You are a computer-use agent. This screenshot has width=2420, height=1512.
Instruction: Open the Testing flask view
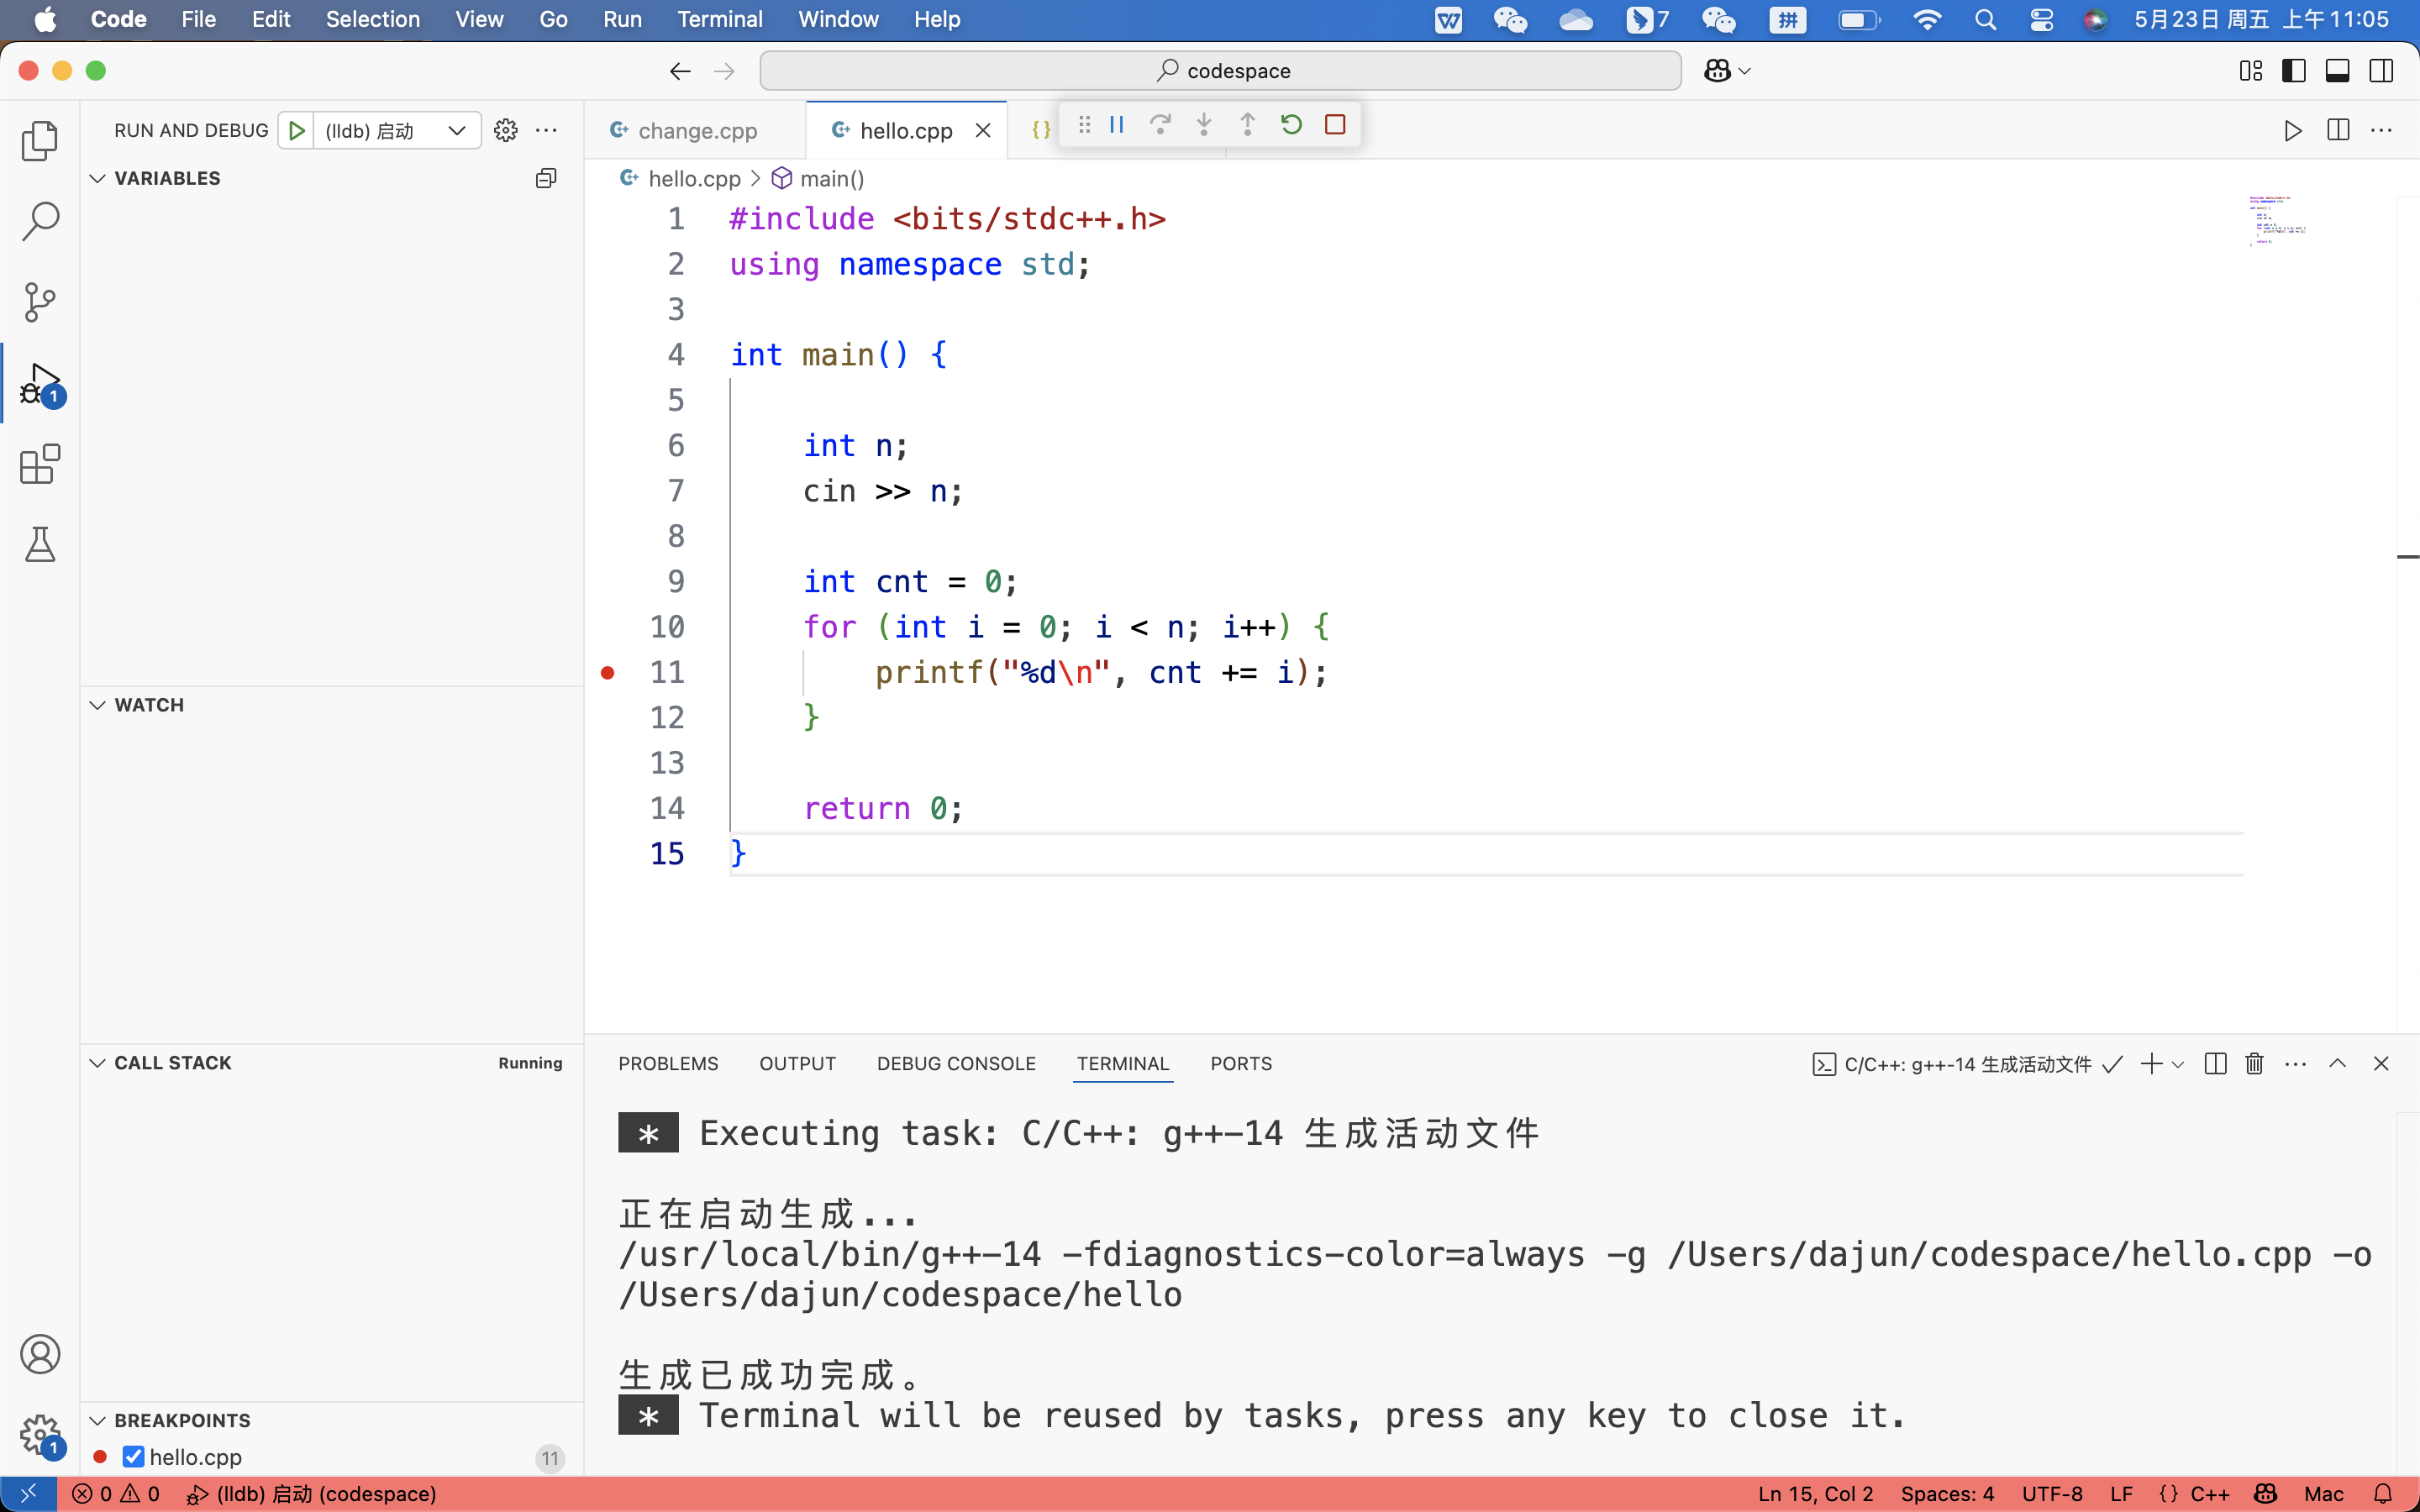pyautogui.click(x=40, y=545)
